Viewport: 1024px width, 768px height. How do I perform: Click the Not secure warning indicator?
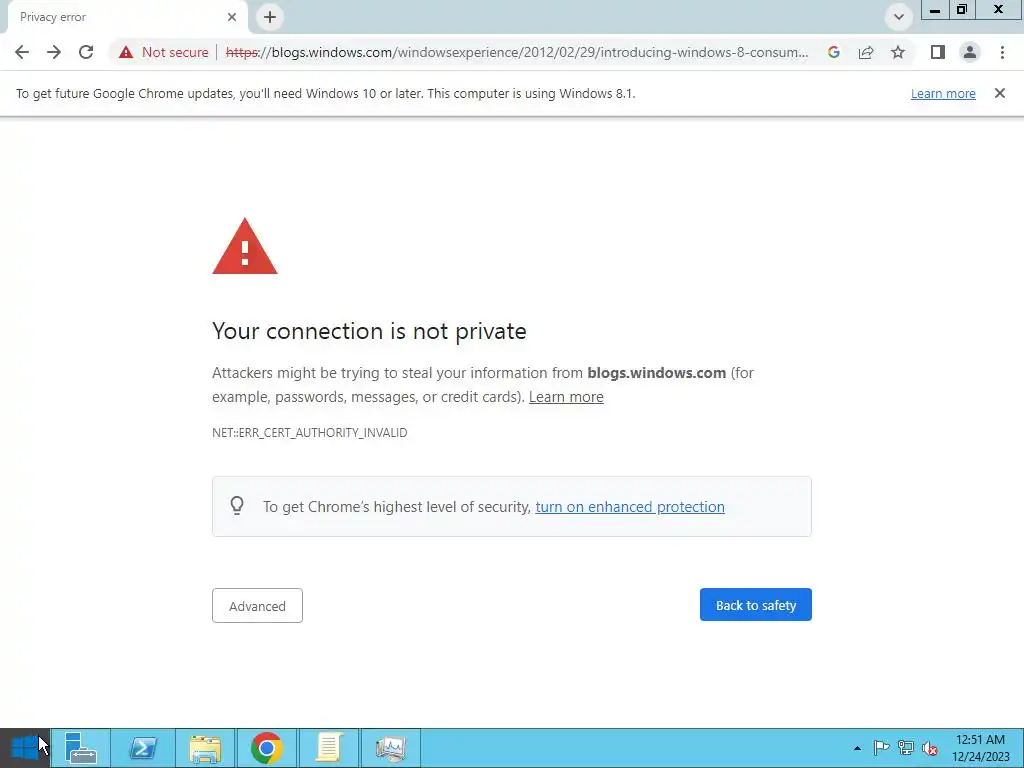point(163,52)
